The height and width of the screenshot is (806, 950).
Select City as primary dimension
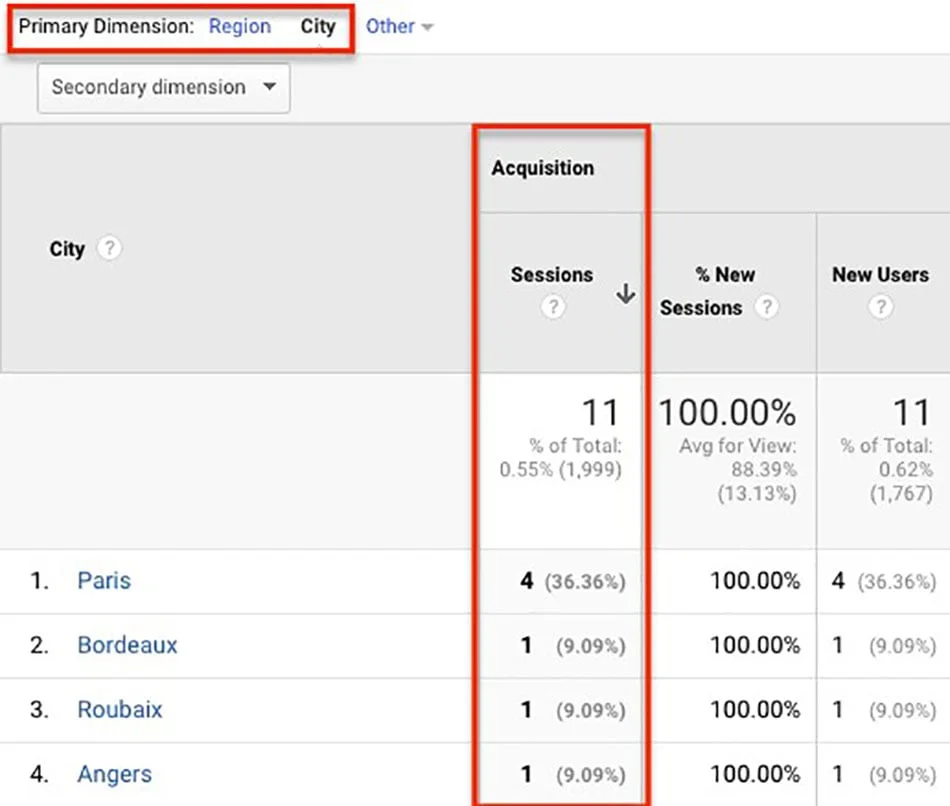(x=319, y=27)
